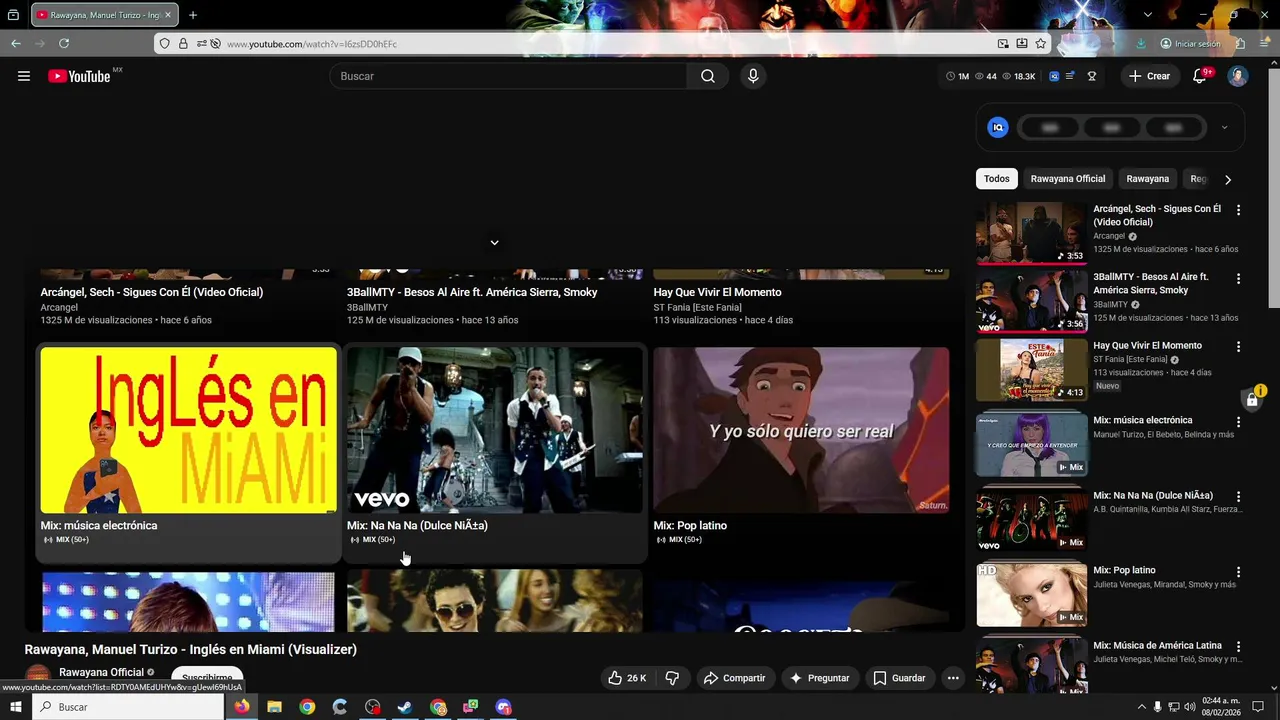Open the Firefox application menu
Screen dimensions: 1280x720
pyautogui.click(x=1264, y=44)
